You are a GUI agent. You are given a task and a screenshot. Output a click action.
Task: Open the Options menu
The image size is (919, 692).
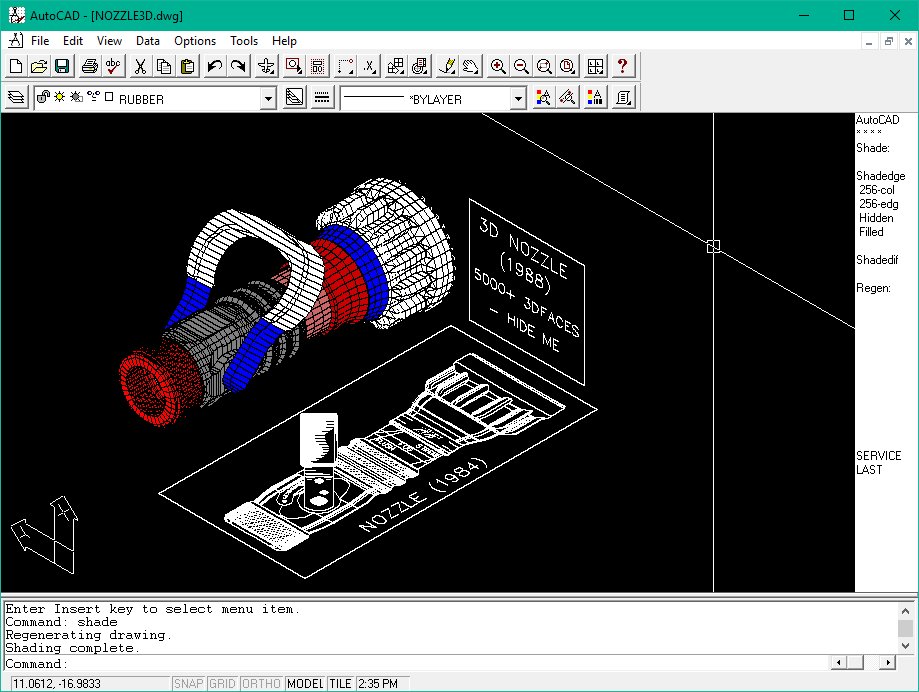[195, 41]
